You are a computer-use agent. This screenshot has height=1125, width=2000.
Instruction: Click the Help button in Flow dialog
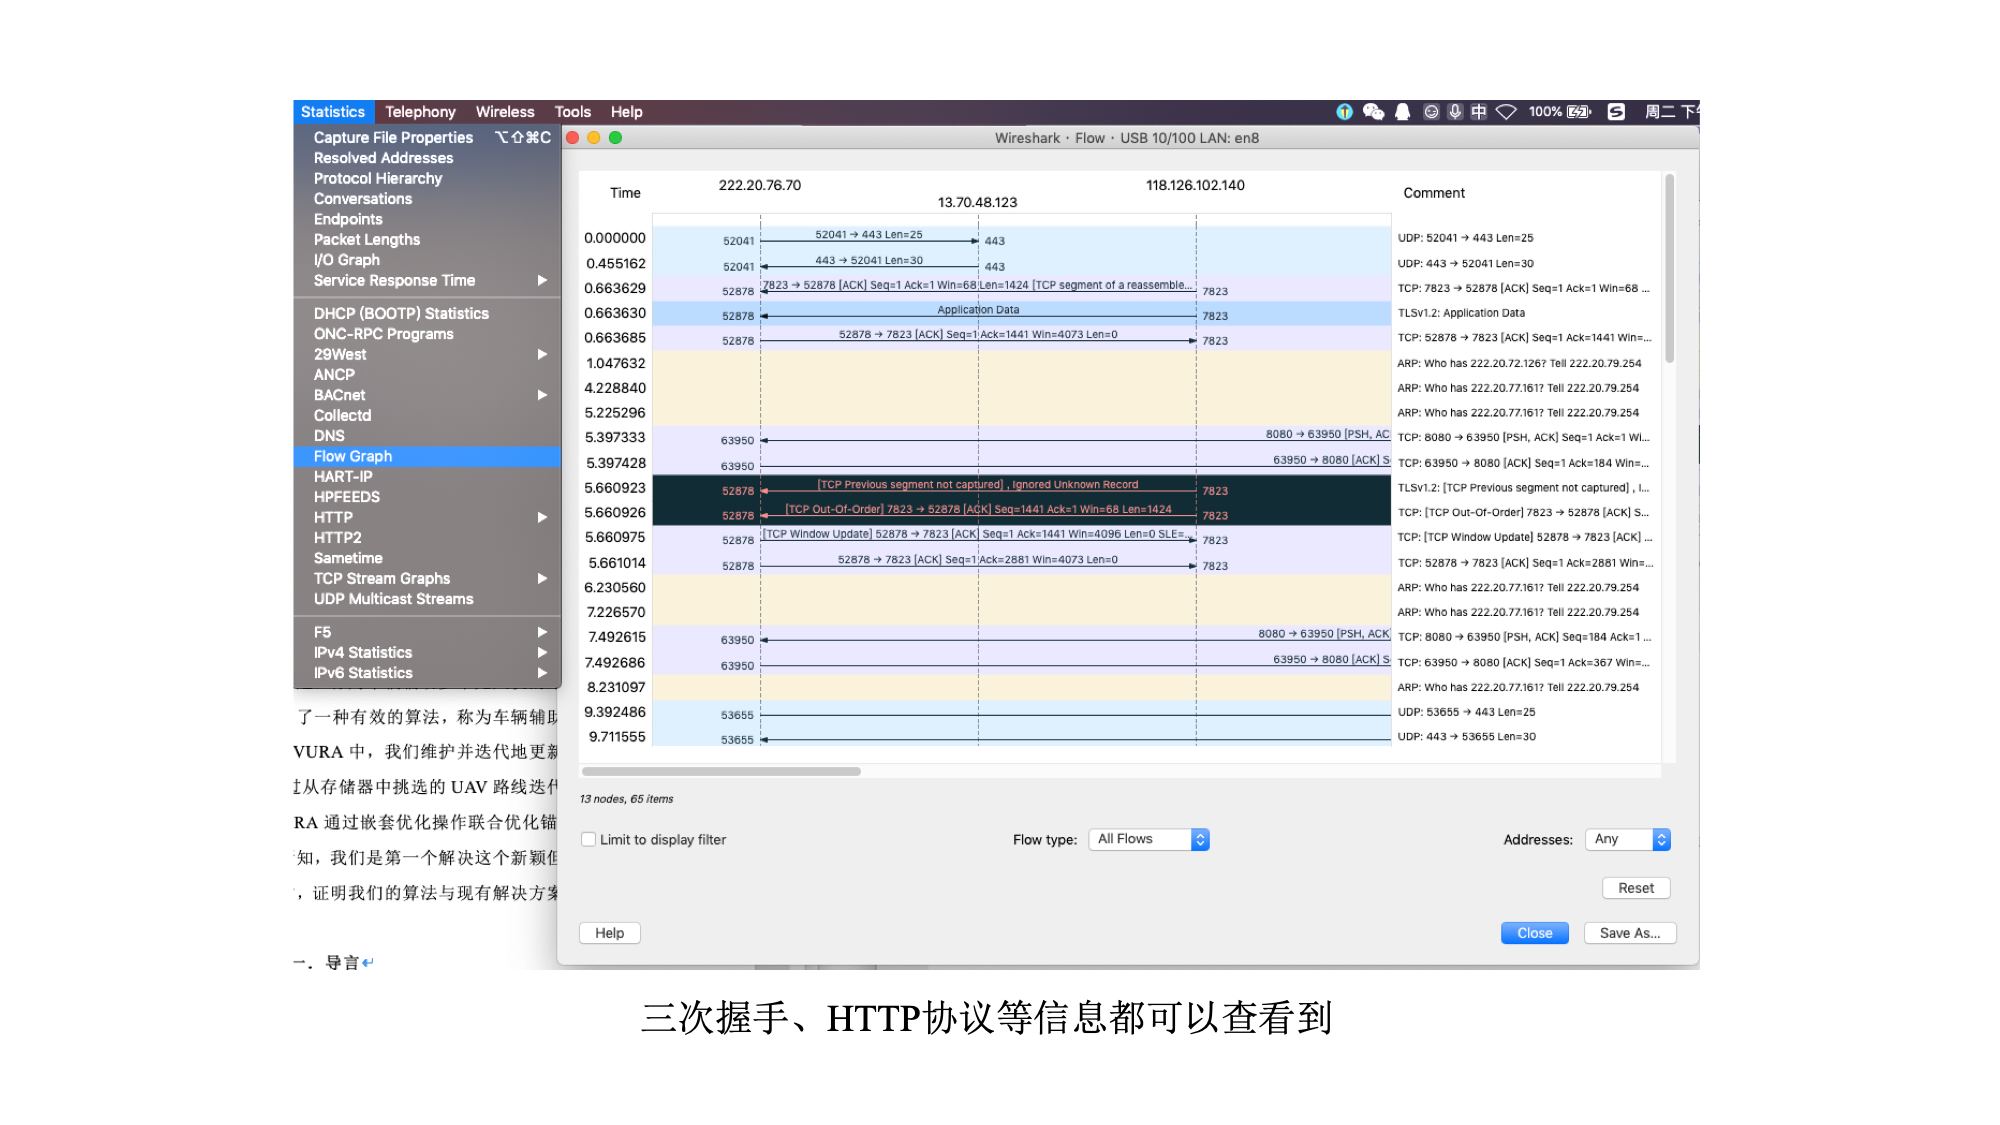tap(610, 933)
